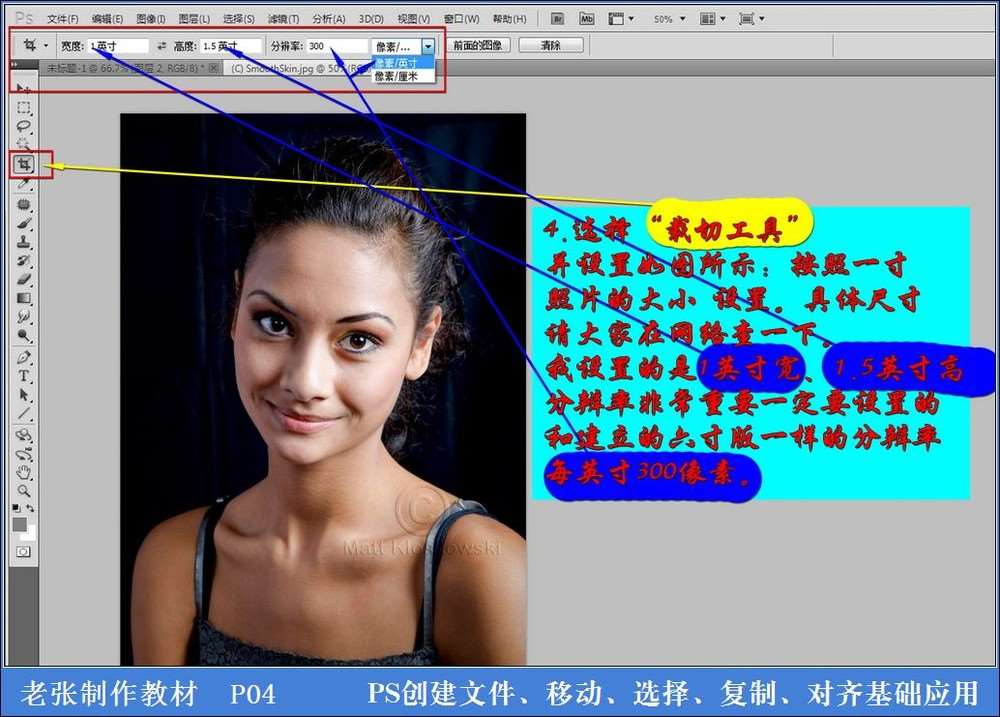Image resolution: width=1000 pixels, height=717 pixels.
Task: Open the 编辑(E) menu
Action: point(107,19)
